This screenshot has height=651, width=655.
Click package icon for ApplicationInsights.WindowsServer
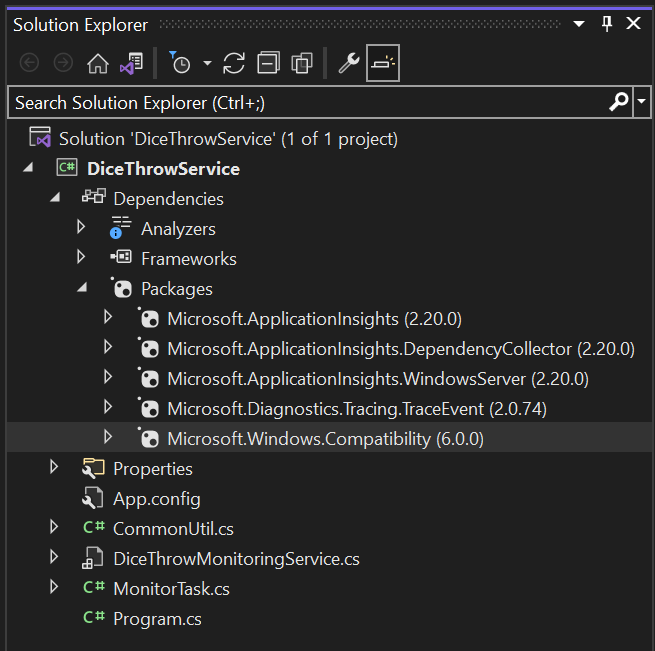tap(148, 378)
